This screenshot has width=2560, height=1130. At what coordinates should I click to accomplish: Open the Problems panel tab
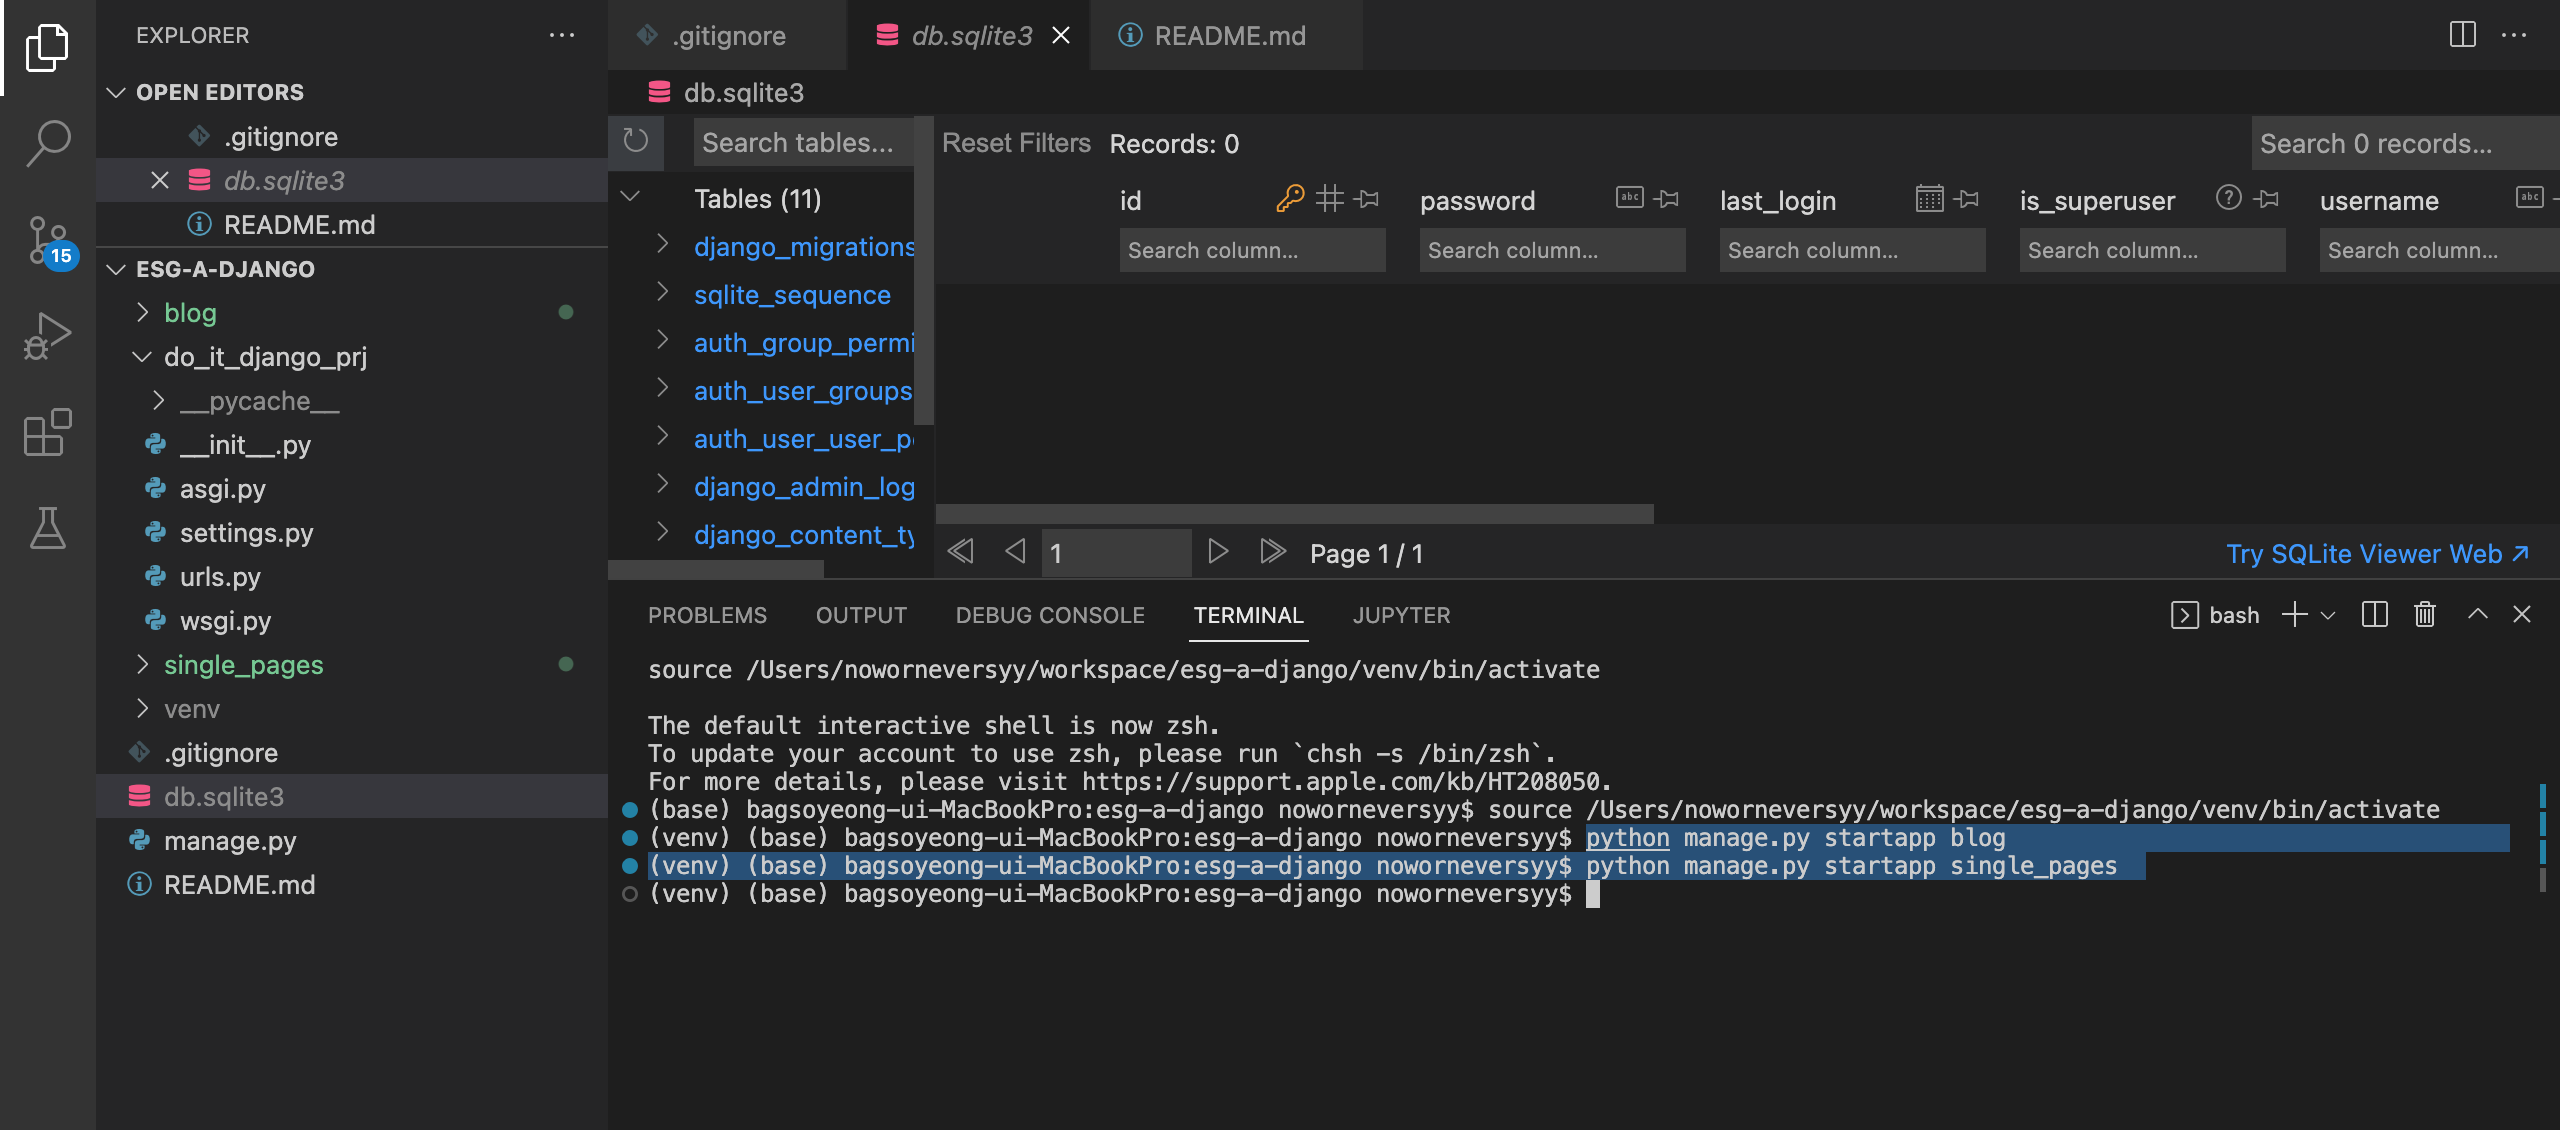click(707, 615)
